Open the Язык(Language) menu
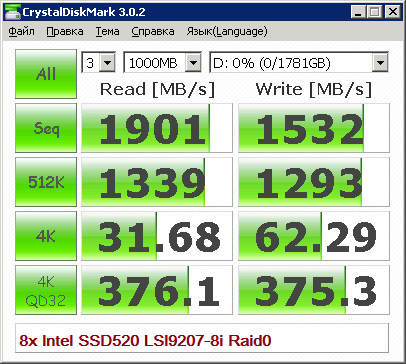406x364 pixels. click(x=227, y=31)
